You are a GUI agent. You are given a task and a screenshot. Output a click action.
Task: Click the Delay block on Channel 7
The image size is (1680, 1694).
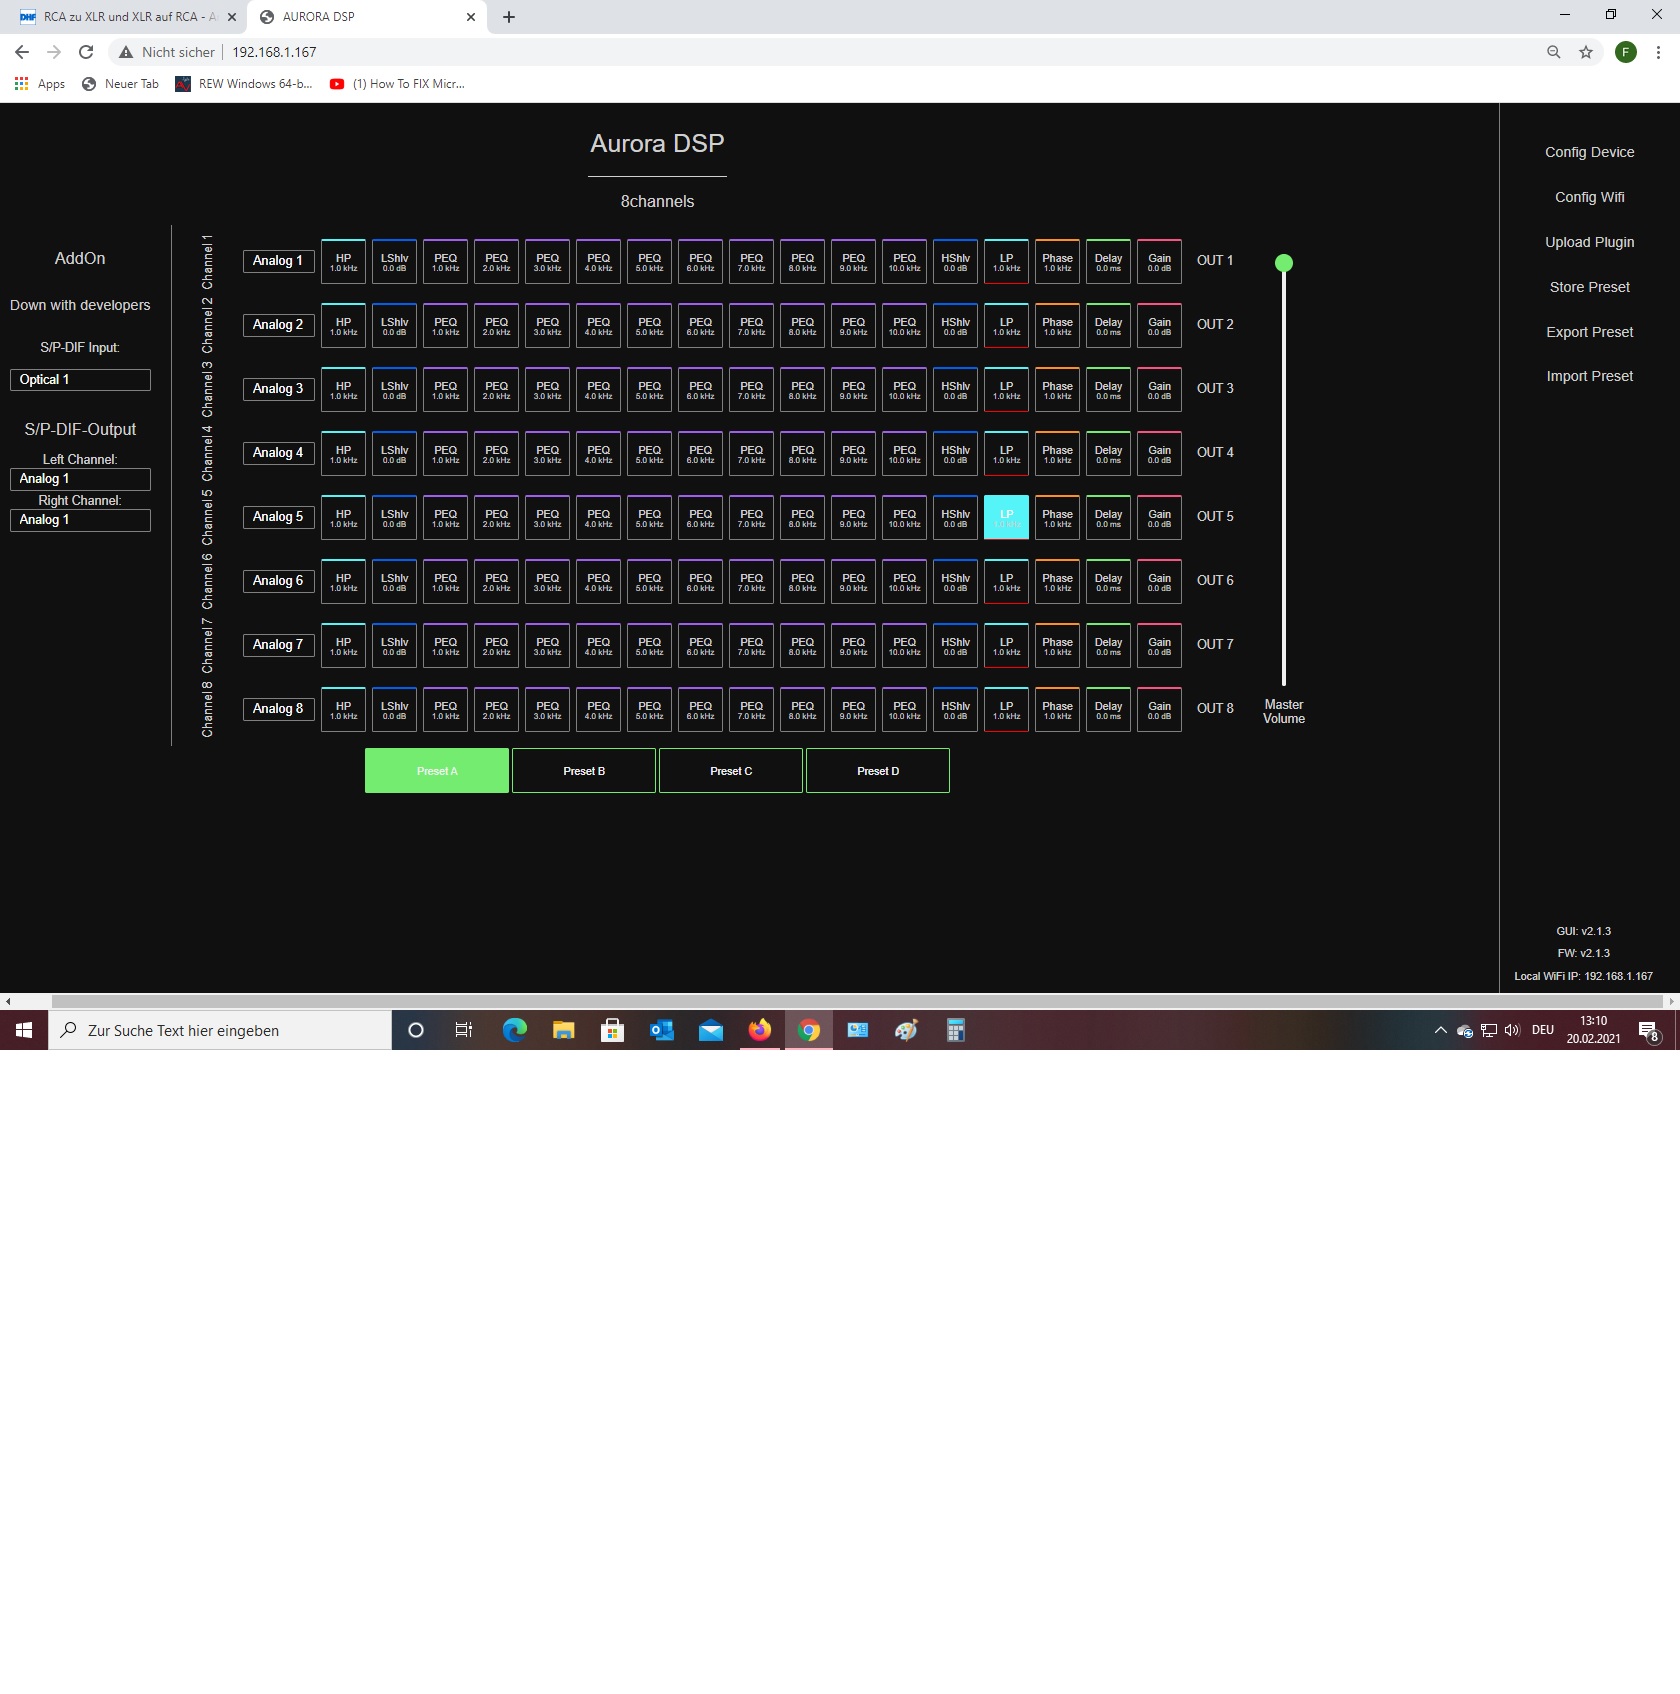(x=1108, y=646)
